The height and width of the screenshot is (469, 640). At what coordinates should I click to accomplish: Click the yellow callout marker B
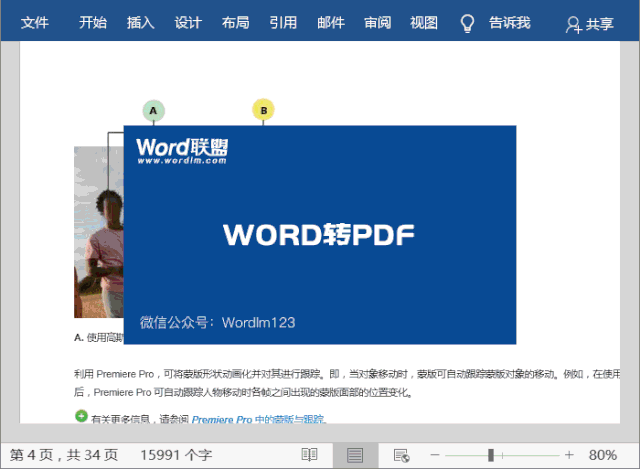[x=263, y=110]
